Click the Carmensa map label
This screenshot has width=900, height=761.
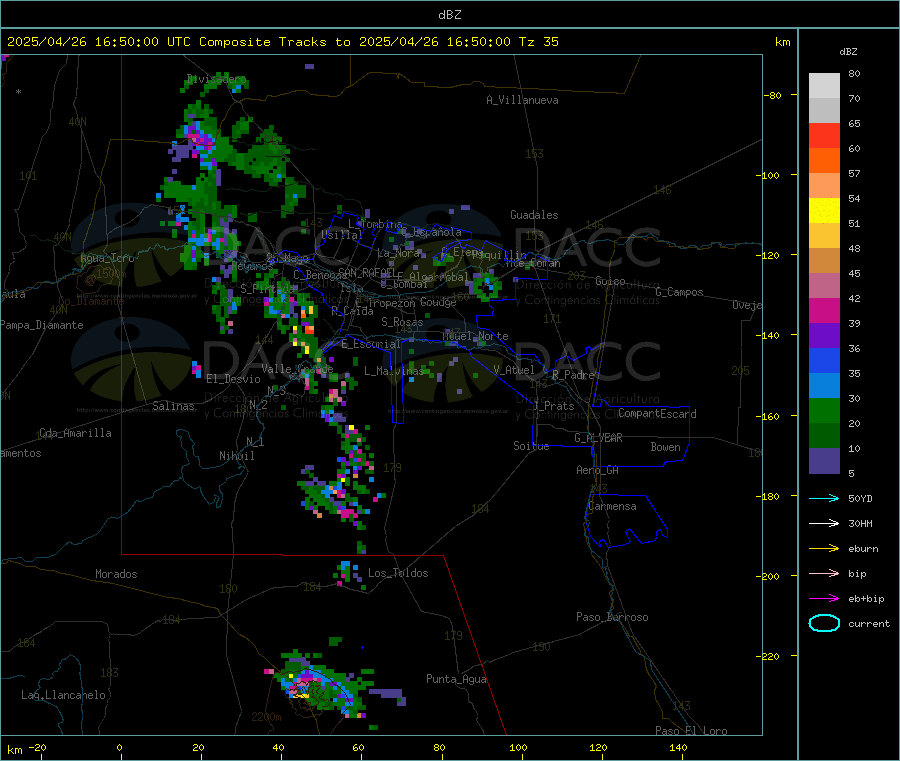tap(612, 506)
